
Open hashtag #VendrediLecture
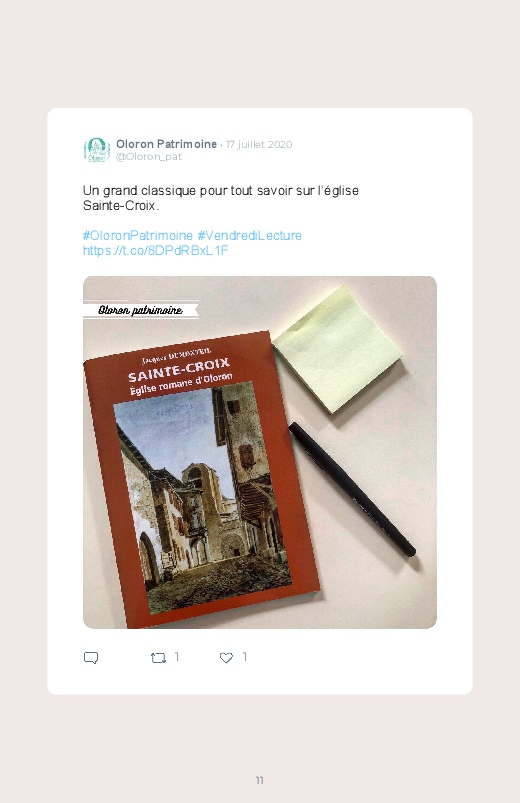[x=249, y=236]
